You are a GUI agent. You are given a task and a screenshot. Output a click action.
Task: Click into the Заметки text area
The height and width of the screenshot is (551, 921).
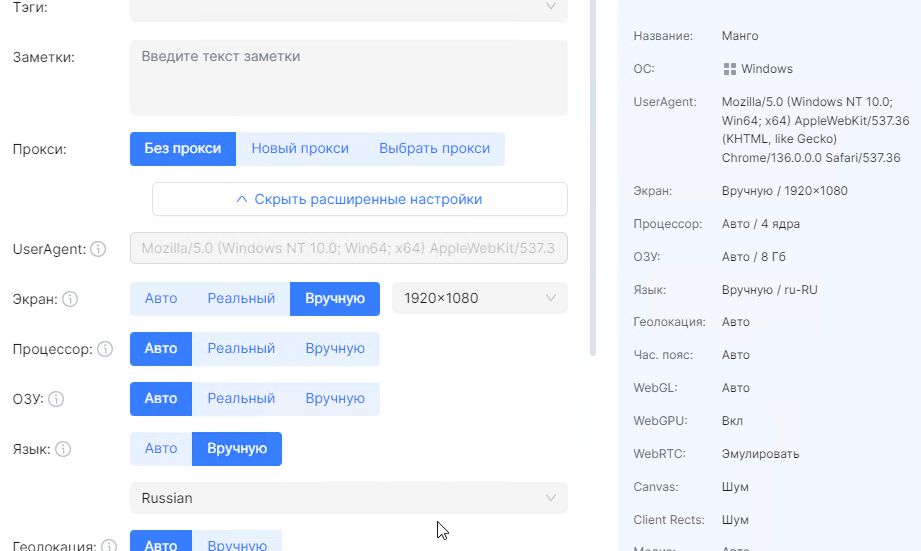[348, 78]
